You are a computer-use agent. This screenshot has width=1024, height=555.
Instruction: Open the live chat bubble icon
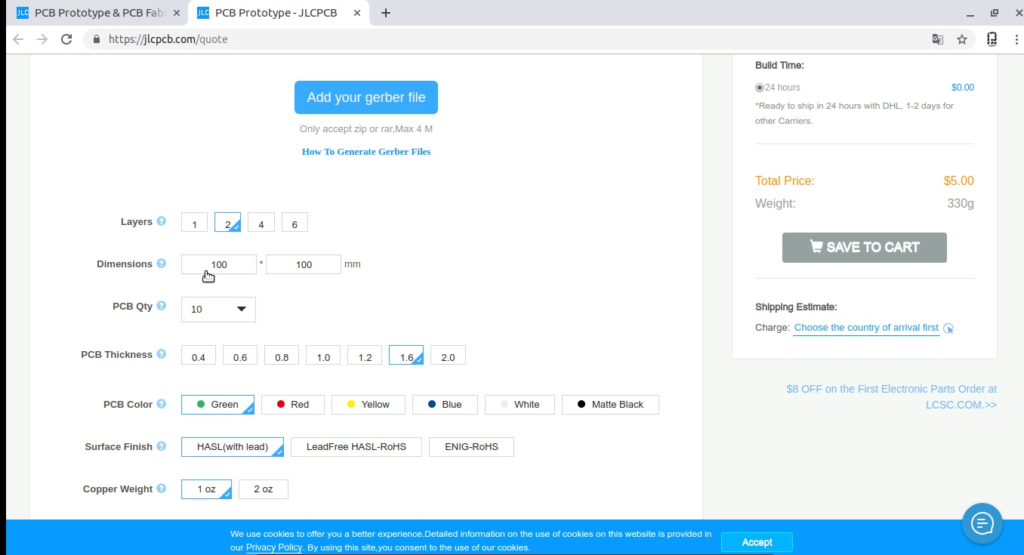pyautogui.click(x=982, y=523)
